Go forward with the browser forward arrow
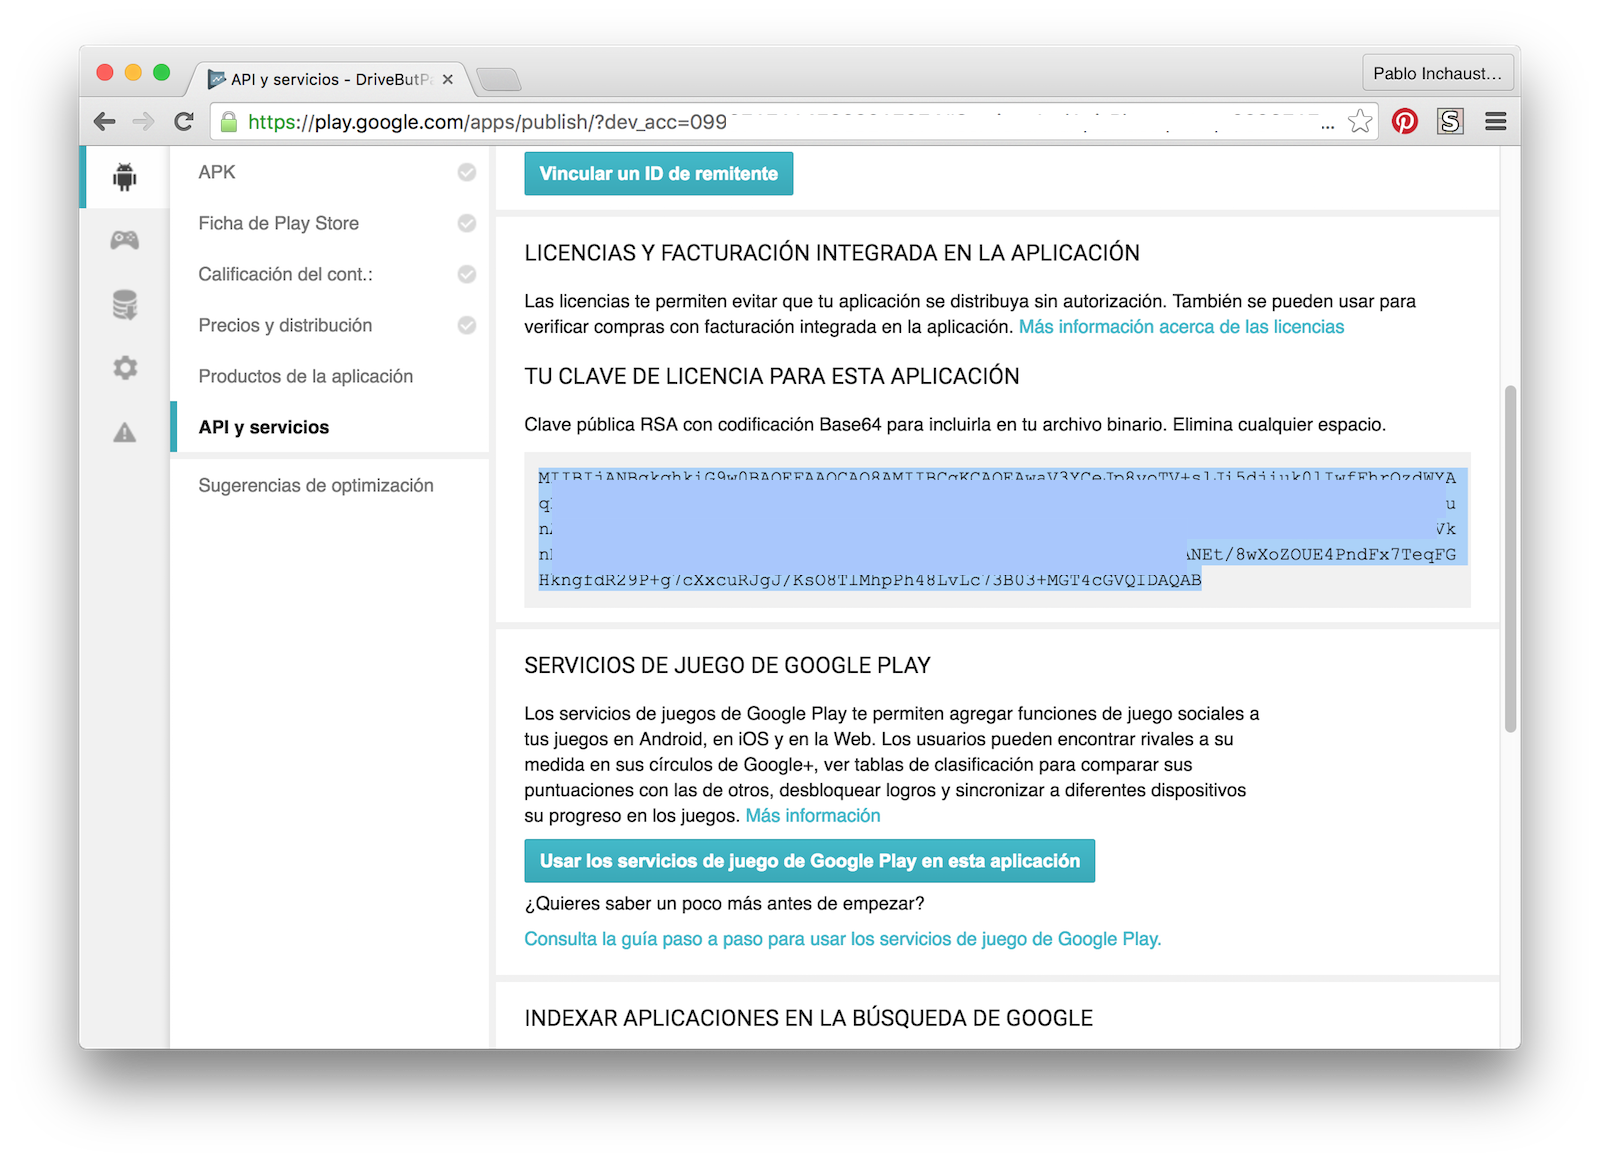The image size is (1600, 1162). pos(144,122)
